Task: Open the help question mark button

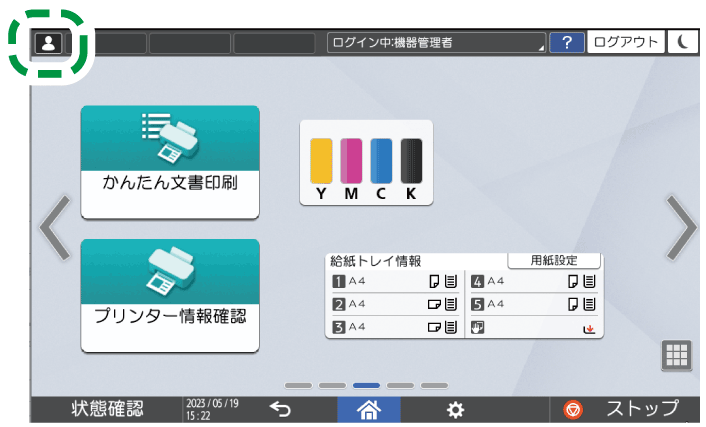Action: [567, 43]
